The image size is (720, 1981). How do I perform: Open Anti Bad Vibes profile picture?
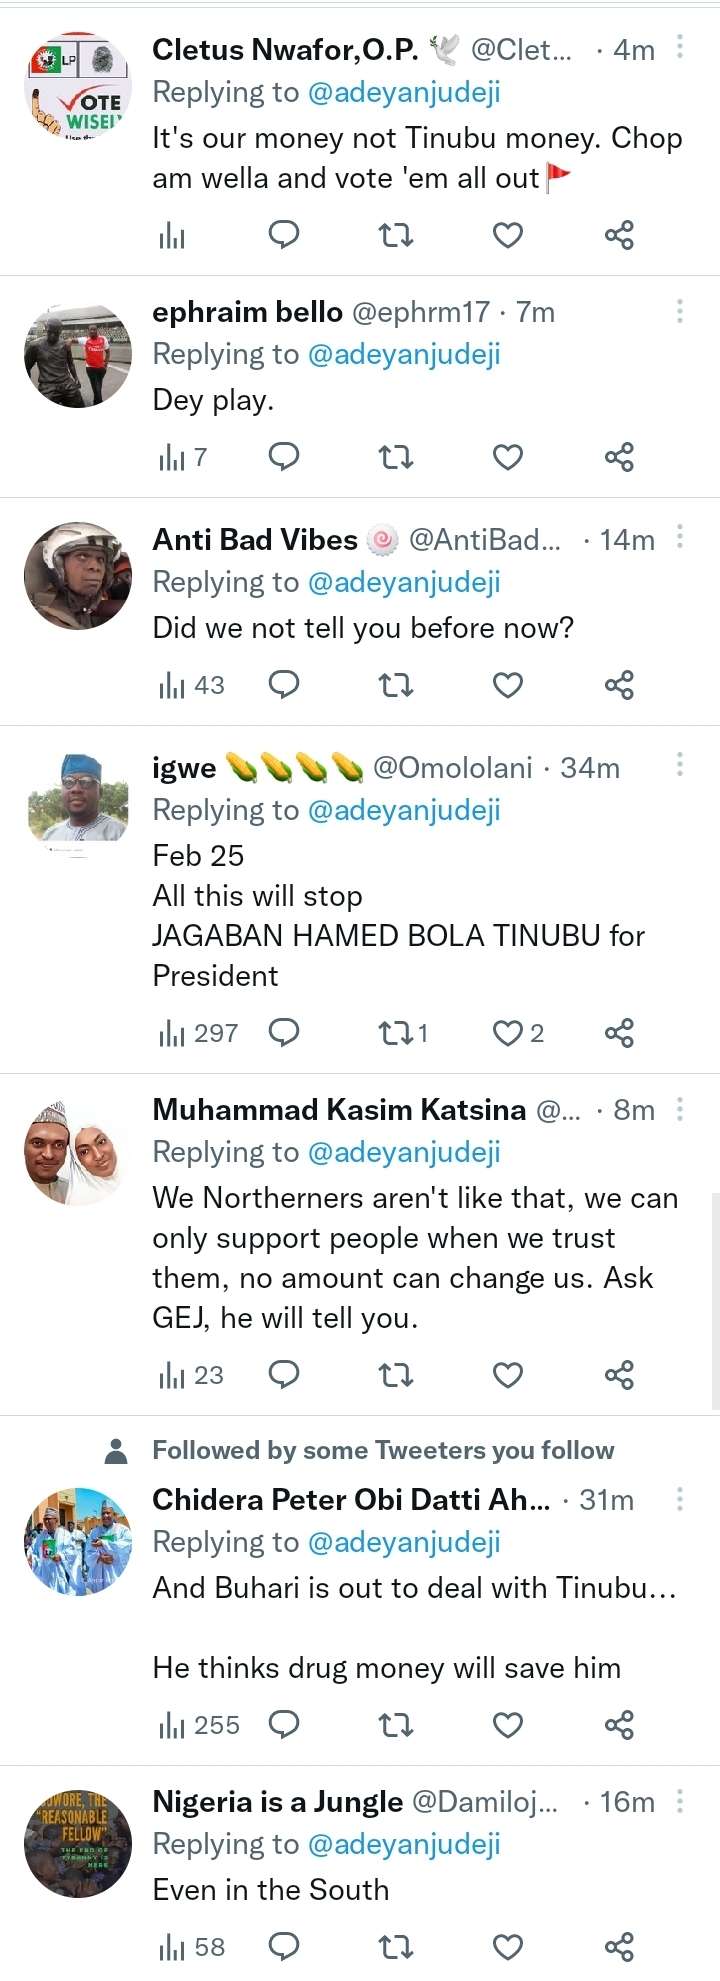point(78,576)
